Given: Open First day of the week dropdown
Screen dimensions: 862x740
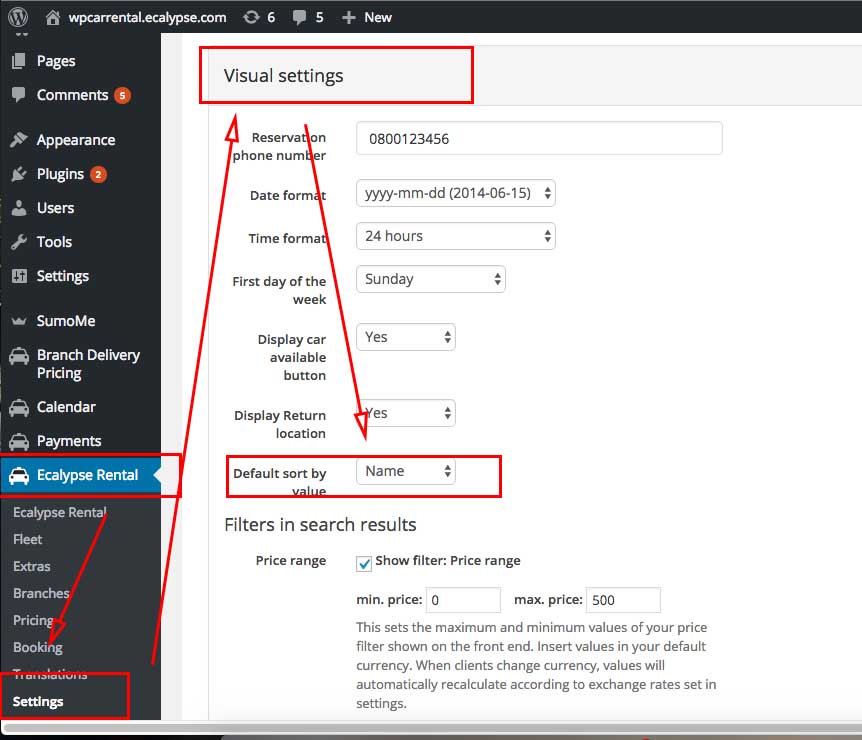Looking at the screenshot, I should (430, 279).
